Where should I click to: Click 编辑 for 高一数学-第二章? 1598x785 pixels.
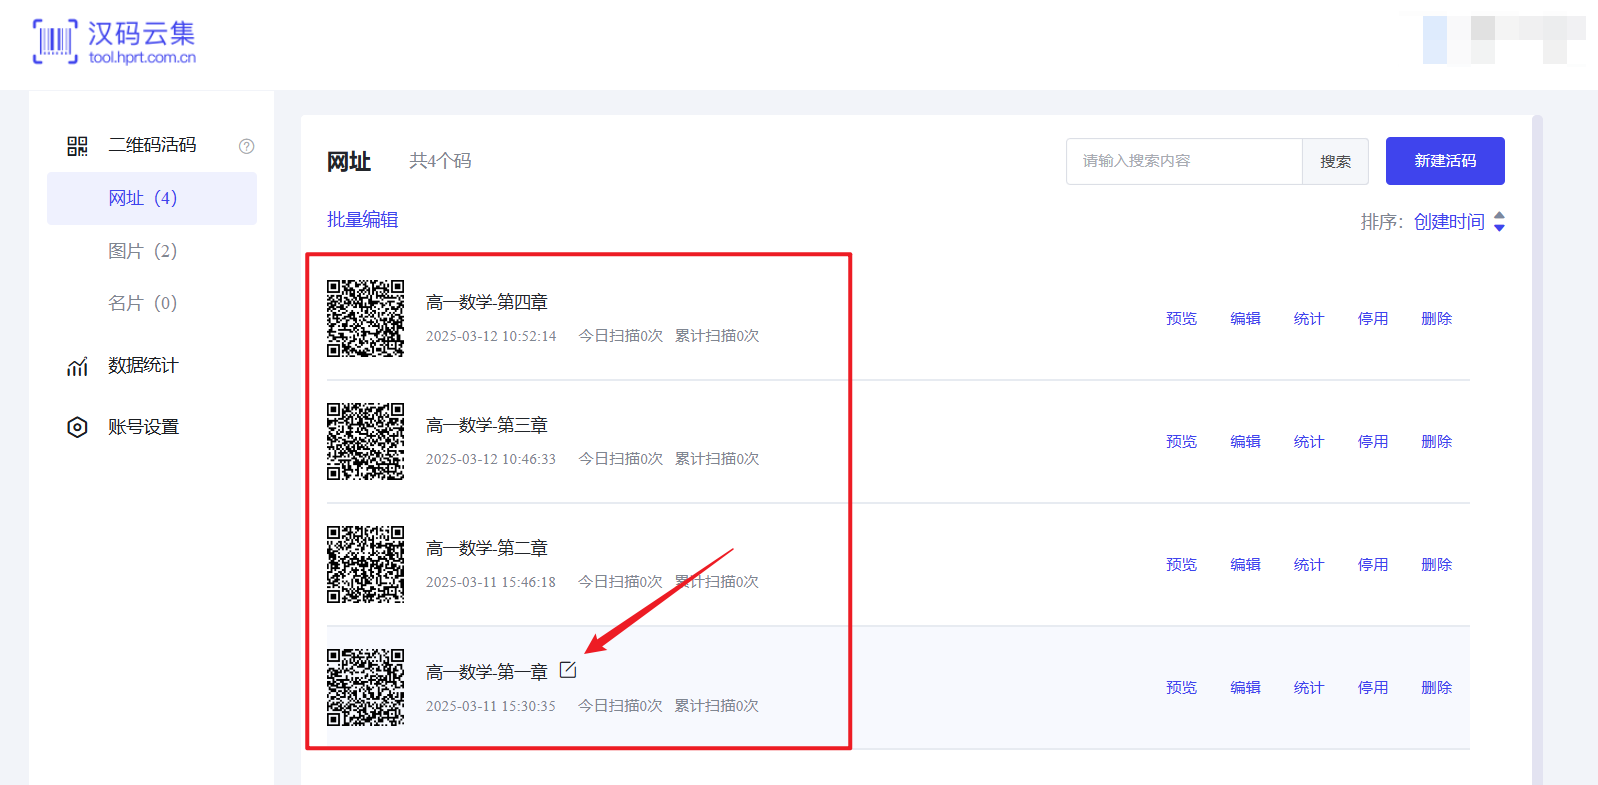pos(1245,565)
